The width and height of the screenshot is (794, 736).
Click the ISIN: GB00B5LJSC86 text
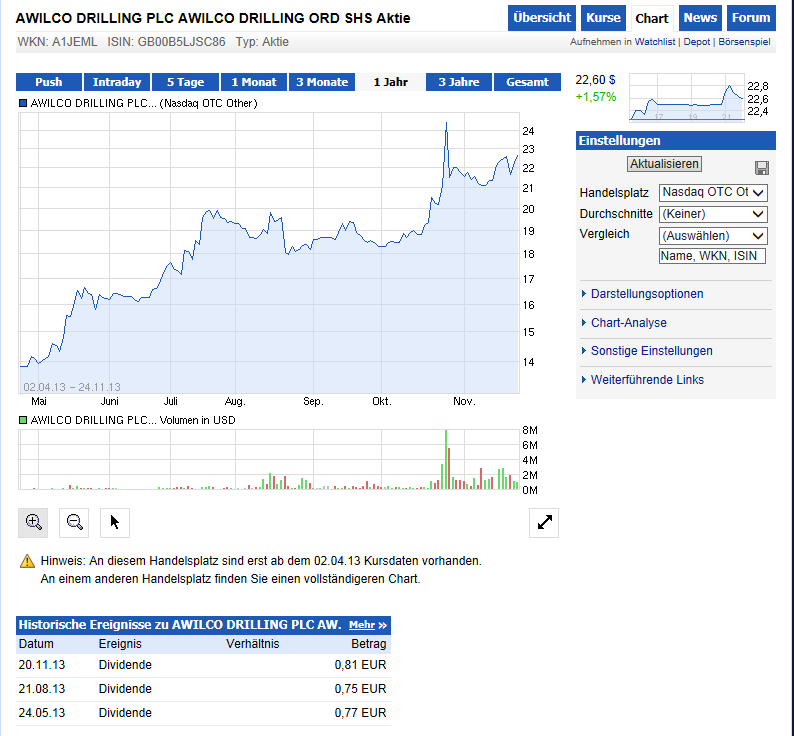click(166, 42)
